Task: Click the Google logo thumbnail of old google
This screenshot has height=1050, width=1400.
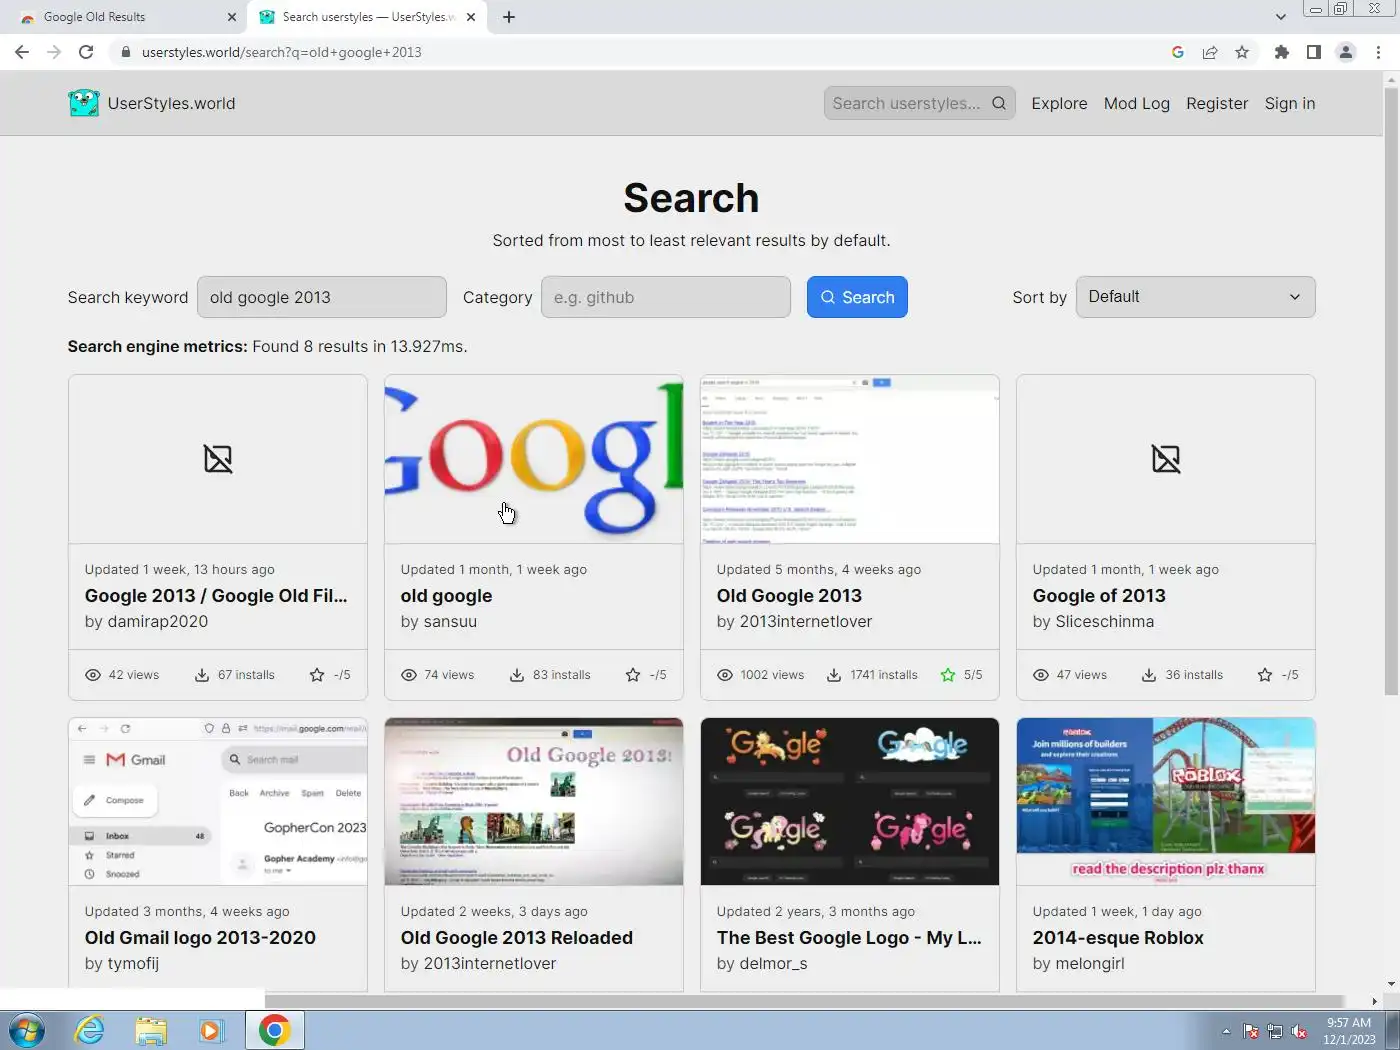Action: (534, 459)
